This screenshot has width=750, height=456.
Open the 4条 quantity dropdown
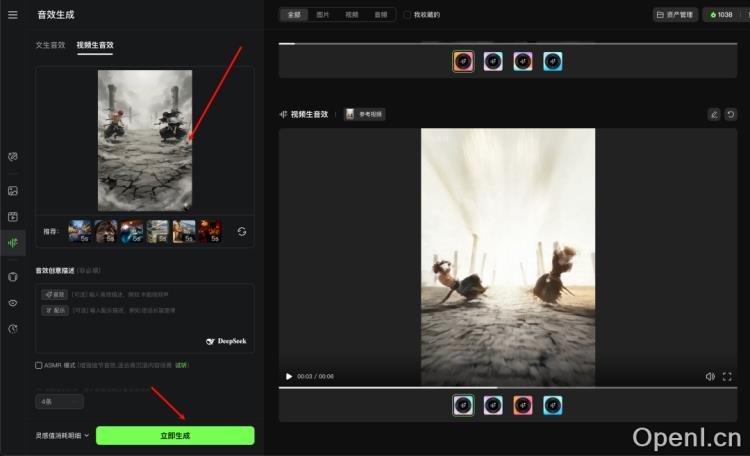(x=59, y=401)
